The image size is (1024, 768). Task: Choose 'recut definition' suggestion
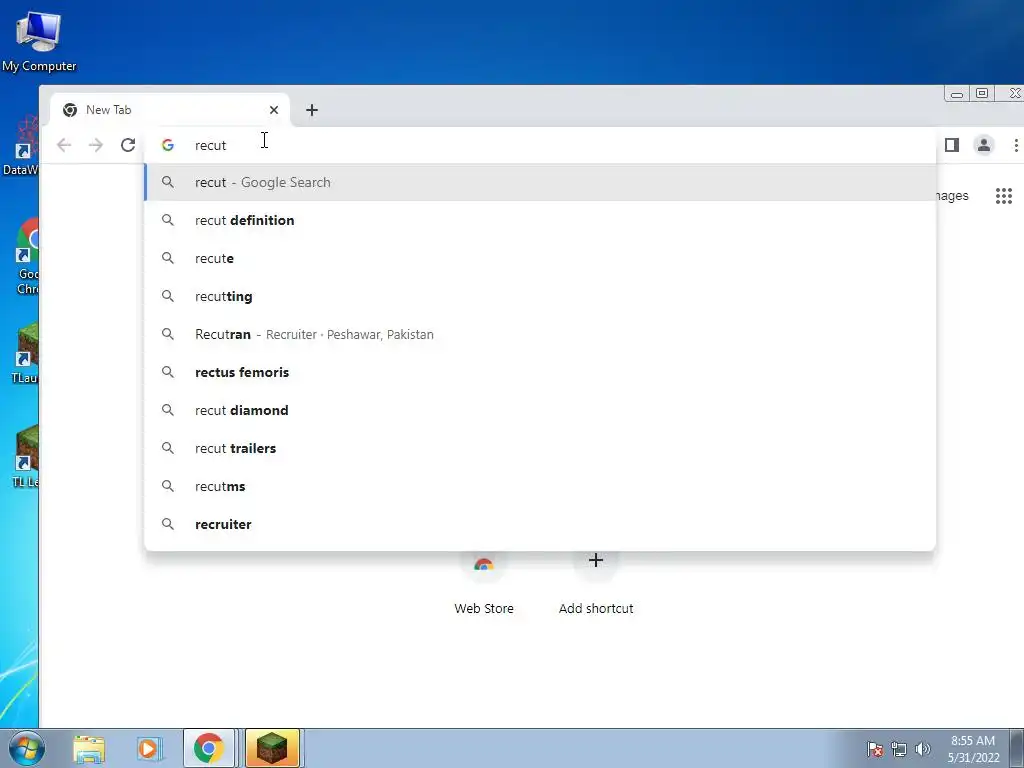coord(539,220)
